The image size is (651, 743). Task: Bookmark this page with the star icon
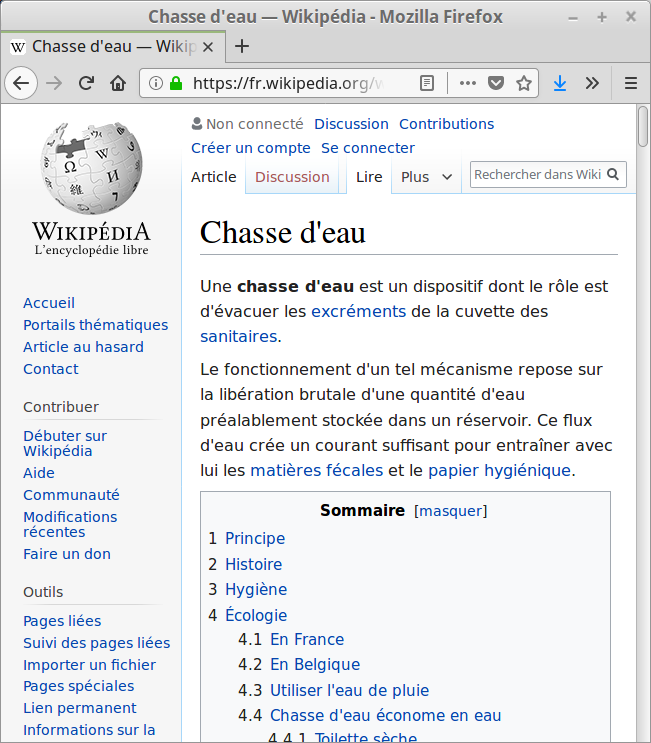point(523,84)
